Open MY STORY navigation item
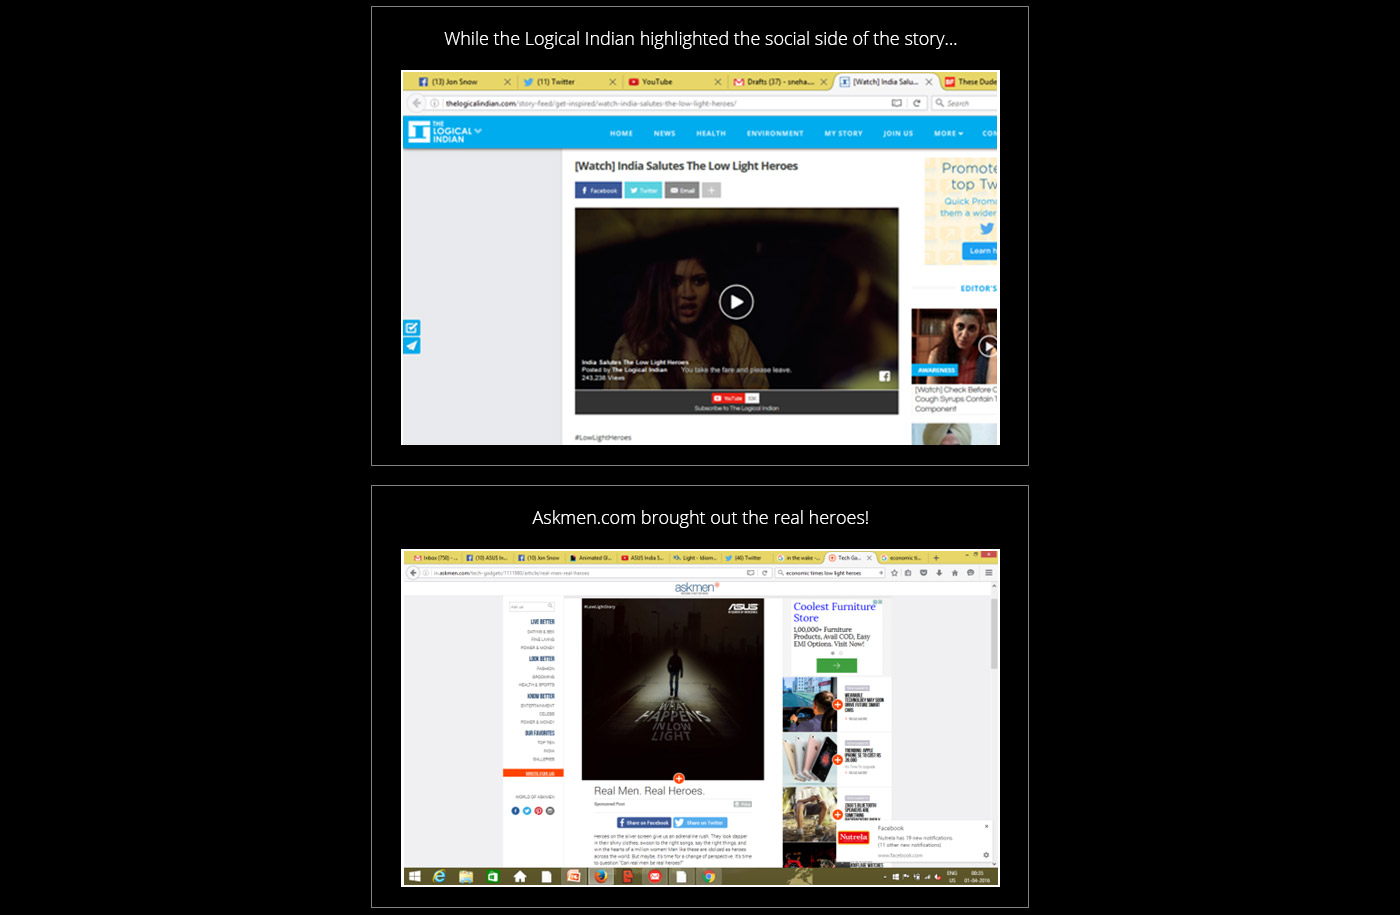1400x915 pixels. pos(843,133)
